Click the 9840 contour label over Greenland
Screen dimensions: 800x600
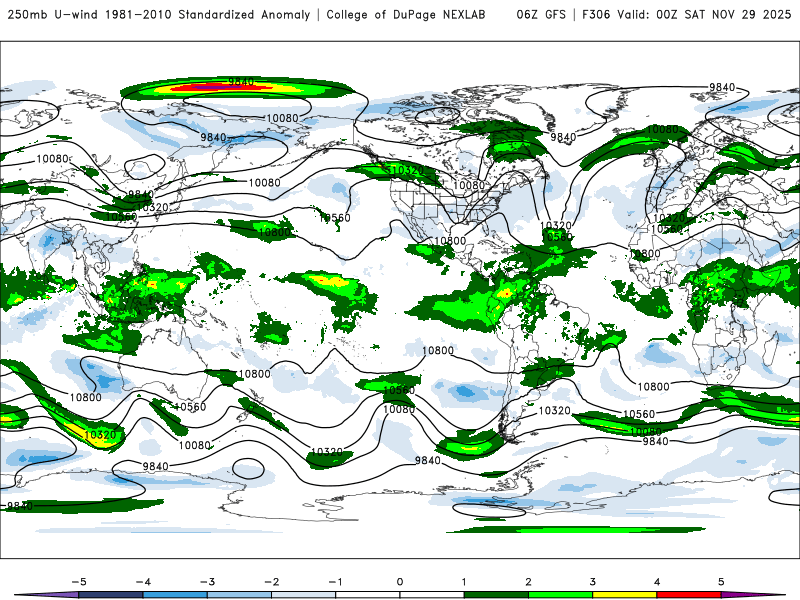pos(563,137)
